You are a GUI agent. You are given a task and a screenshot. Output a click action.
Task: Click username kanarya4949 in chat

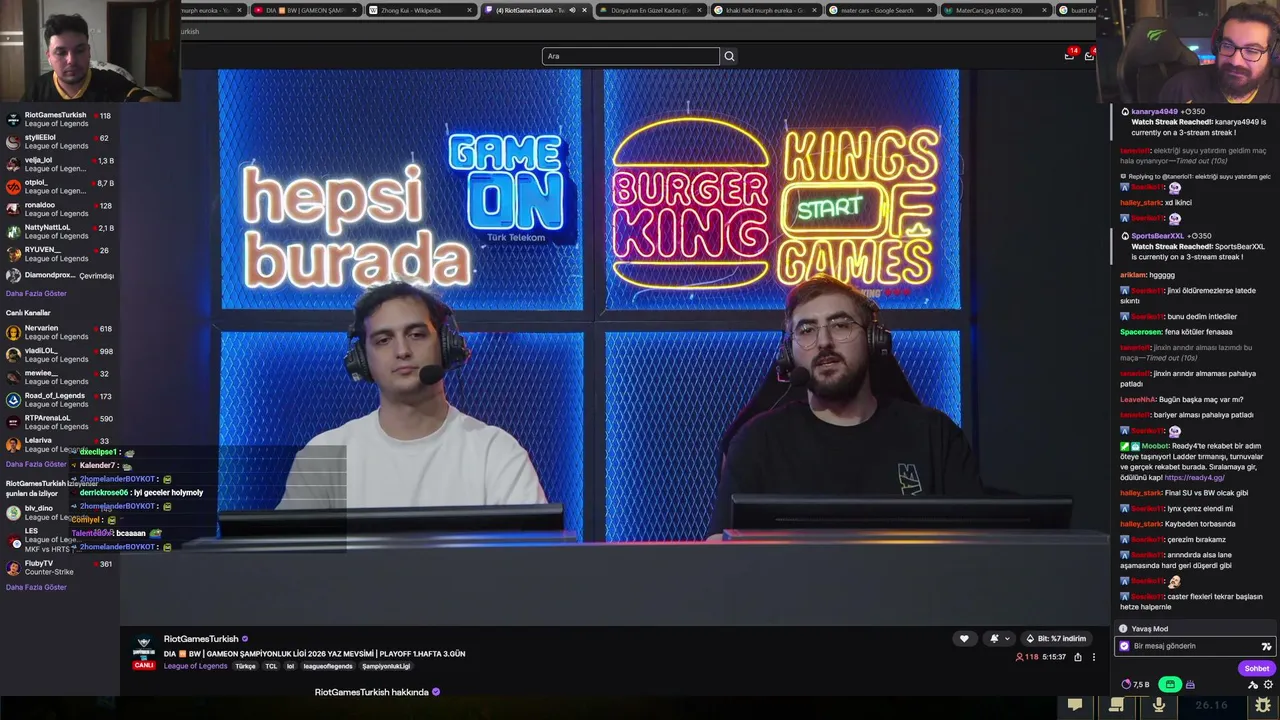1155,112
